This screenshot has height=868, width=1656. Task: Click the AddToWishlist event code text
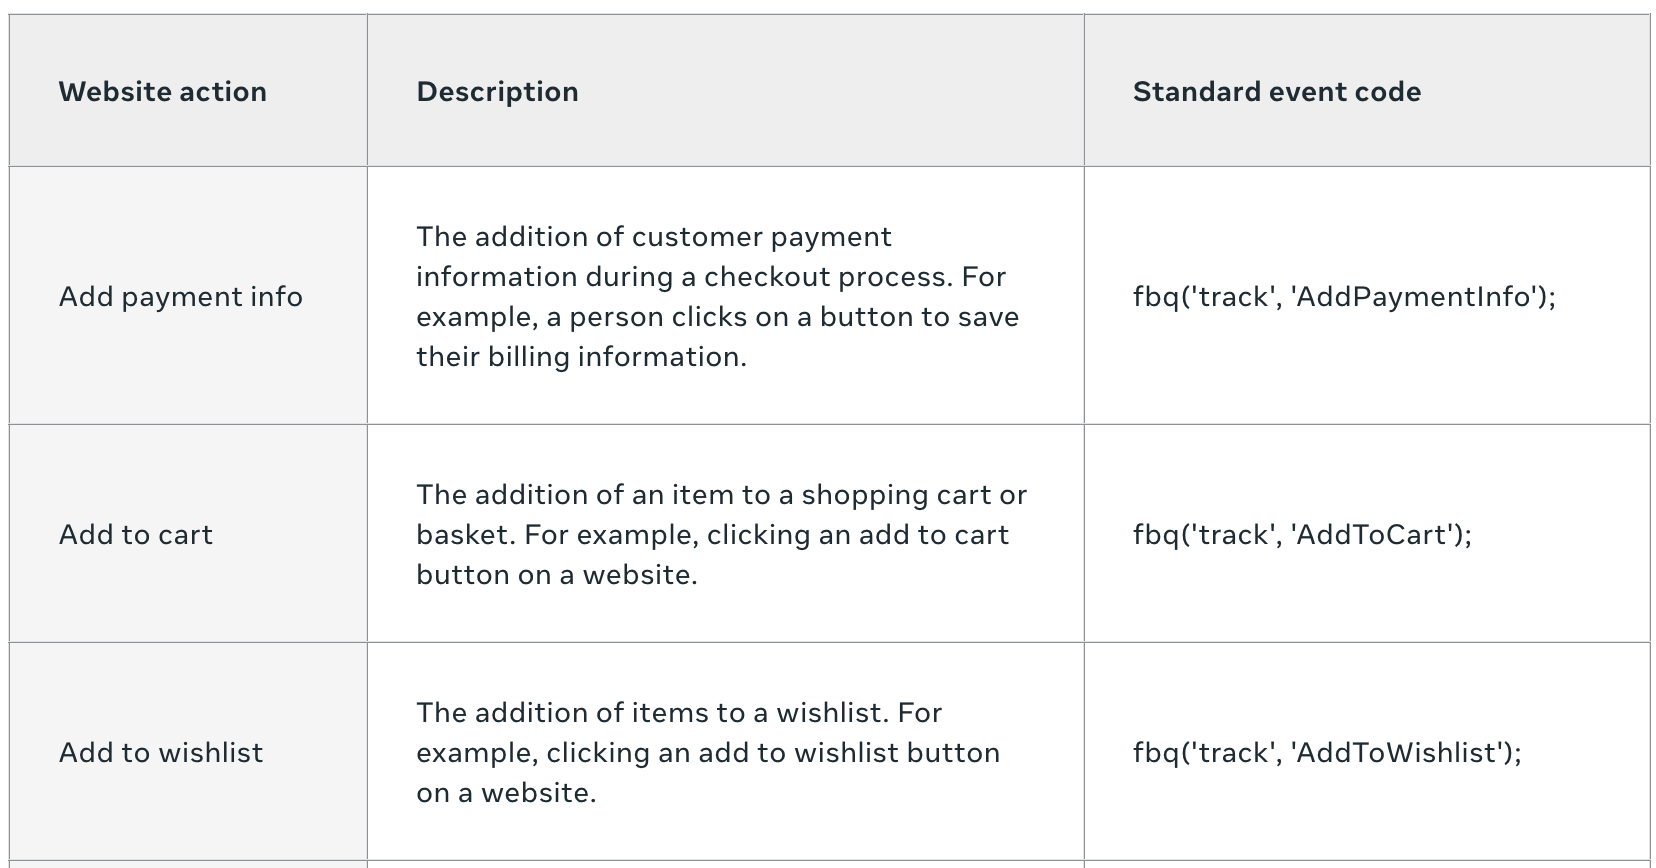click(1327, 753)
